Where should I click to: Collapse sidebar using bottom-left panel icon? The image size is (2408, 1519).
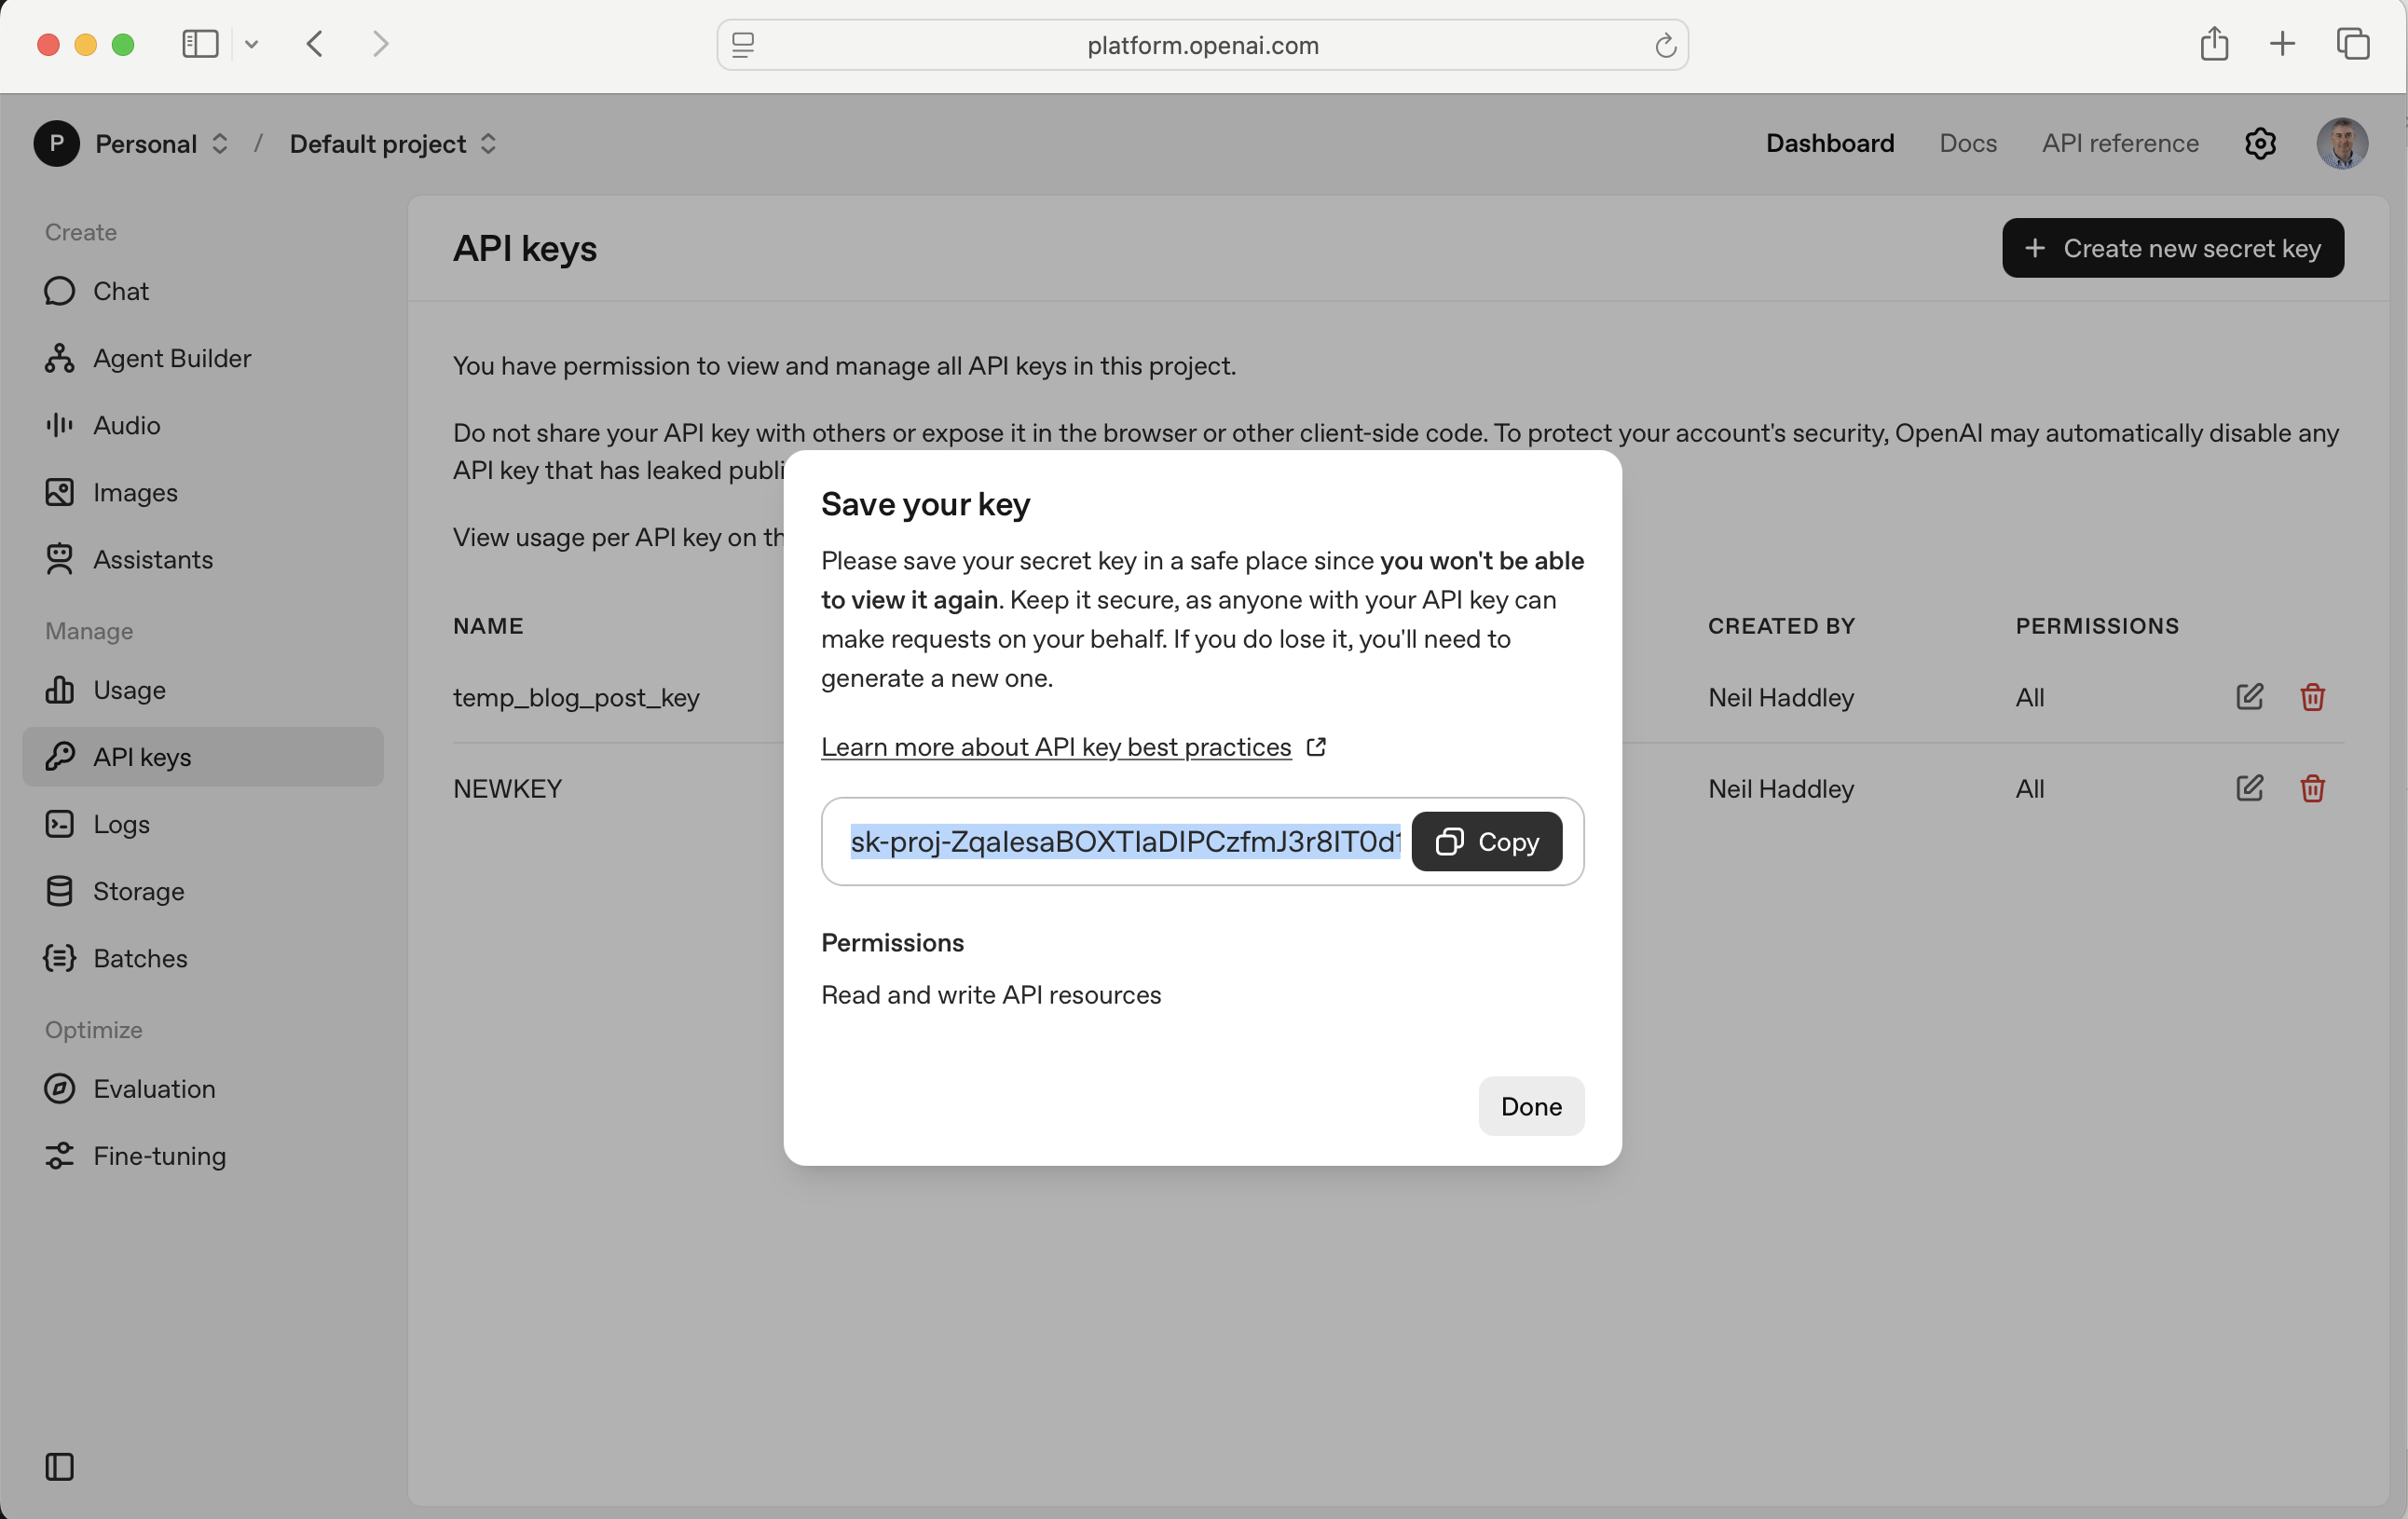[59, 1466]
